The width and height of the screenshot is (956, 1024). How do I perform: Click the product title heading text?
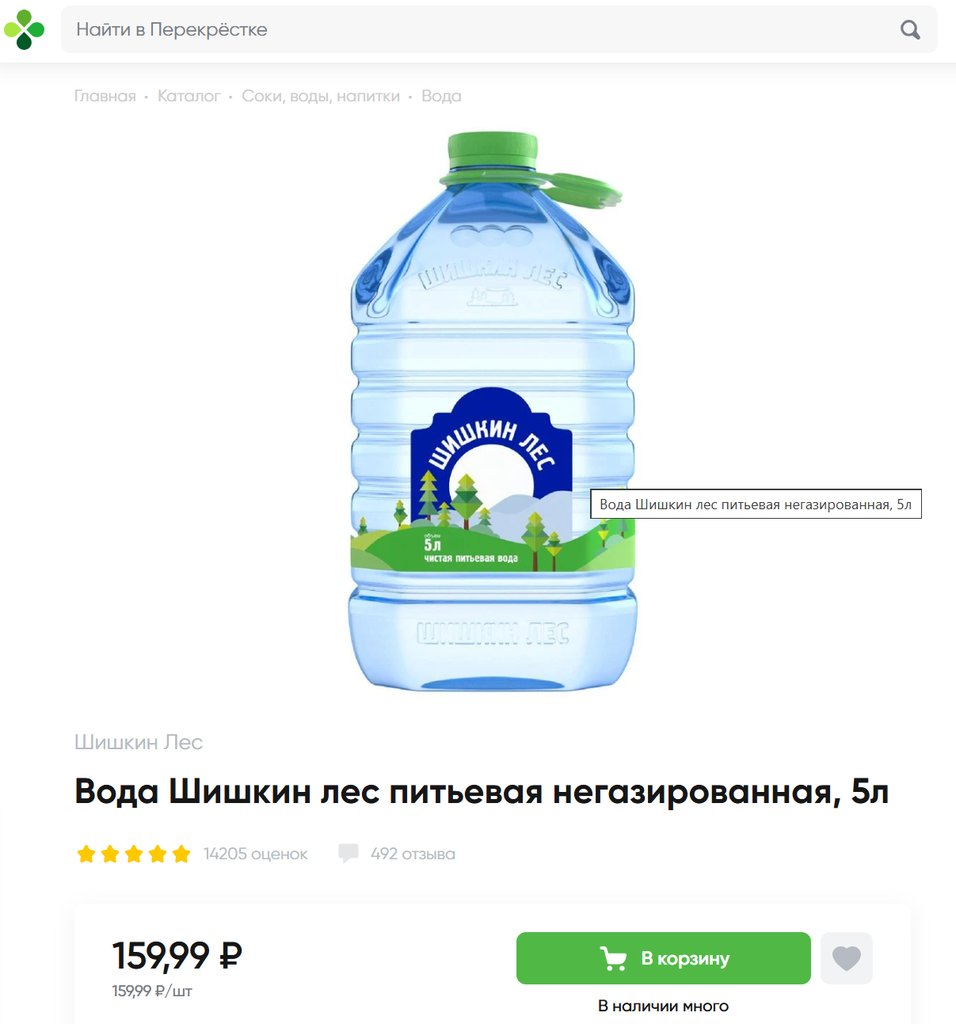[x=481, y=792]
